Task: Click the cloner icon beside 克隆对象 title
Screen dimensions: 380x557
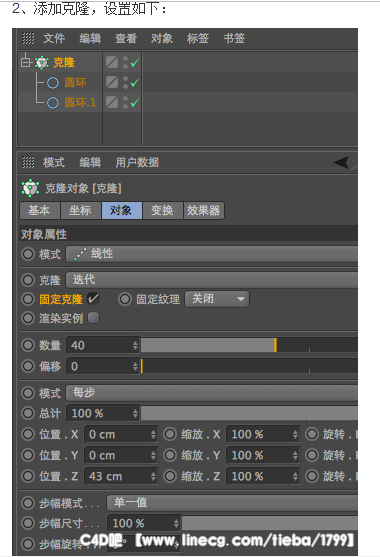Action: pos(30,188)
